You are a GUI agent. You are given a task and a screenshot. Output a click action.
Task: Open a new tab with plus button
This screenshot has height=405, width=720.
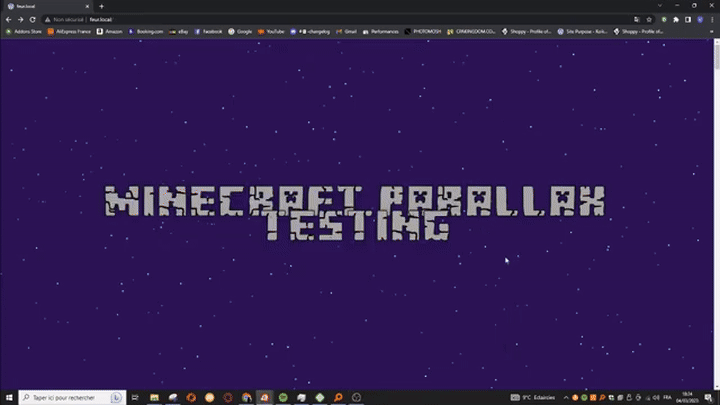[x=101, y=6]
